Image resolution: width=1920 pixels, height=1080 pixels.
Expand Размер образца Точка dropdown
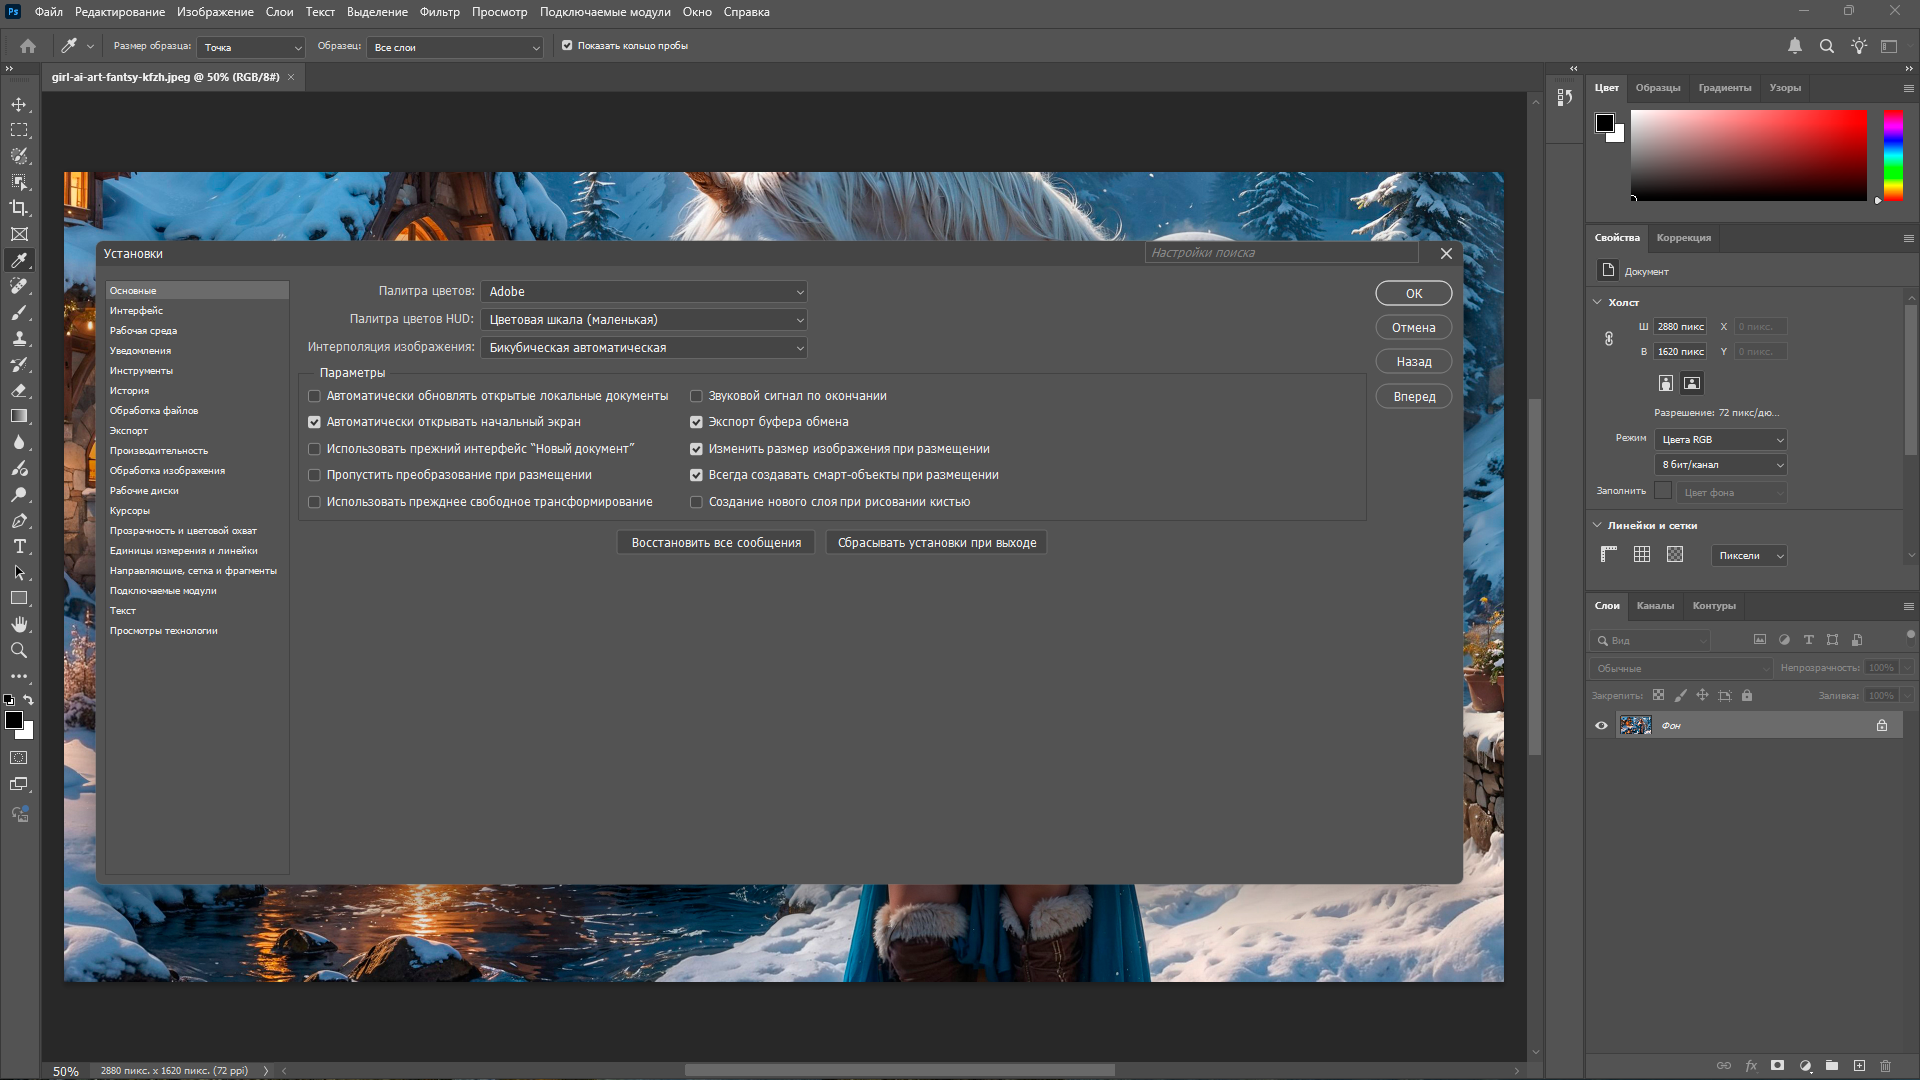pos(251,47)
